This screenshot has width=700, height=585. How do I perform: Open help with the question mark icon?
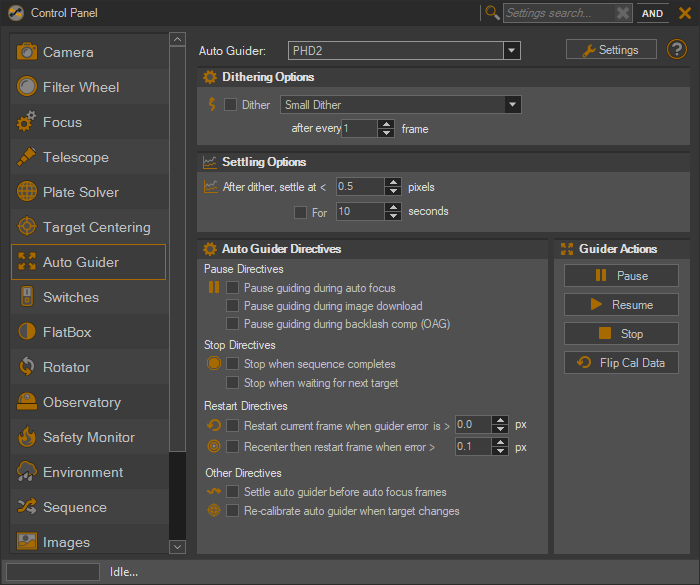[677, 50]
